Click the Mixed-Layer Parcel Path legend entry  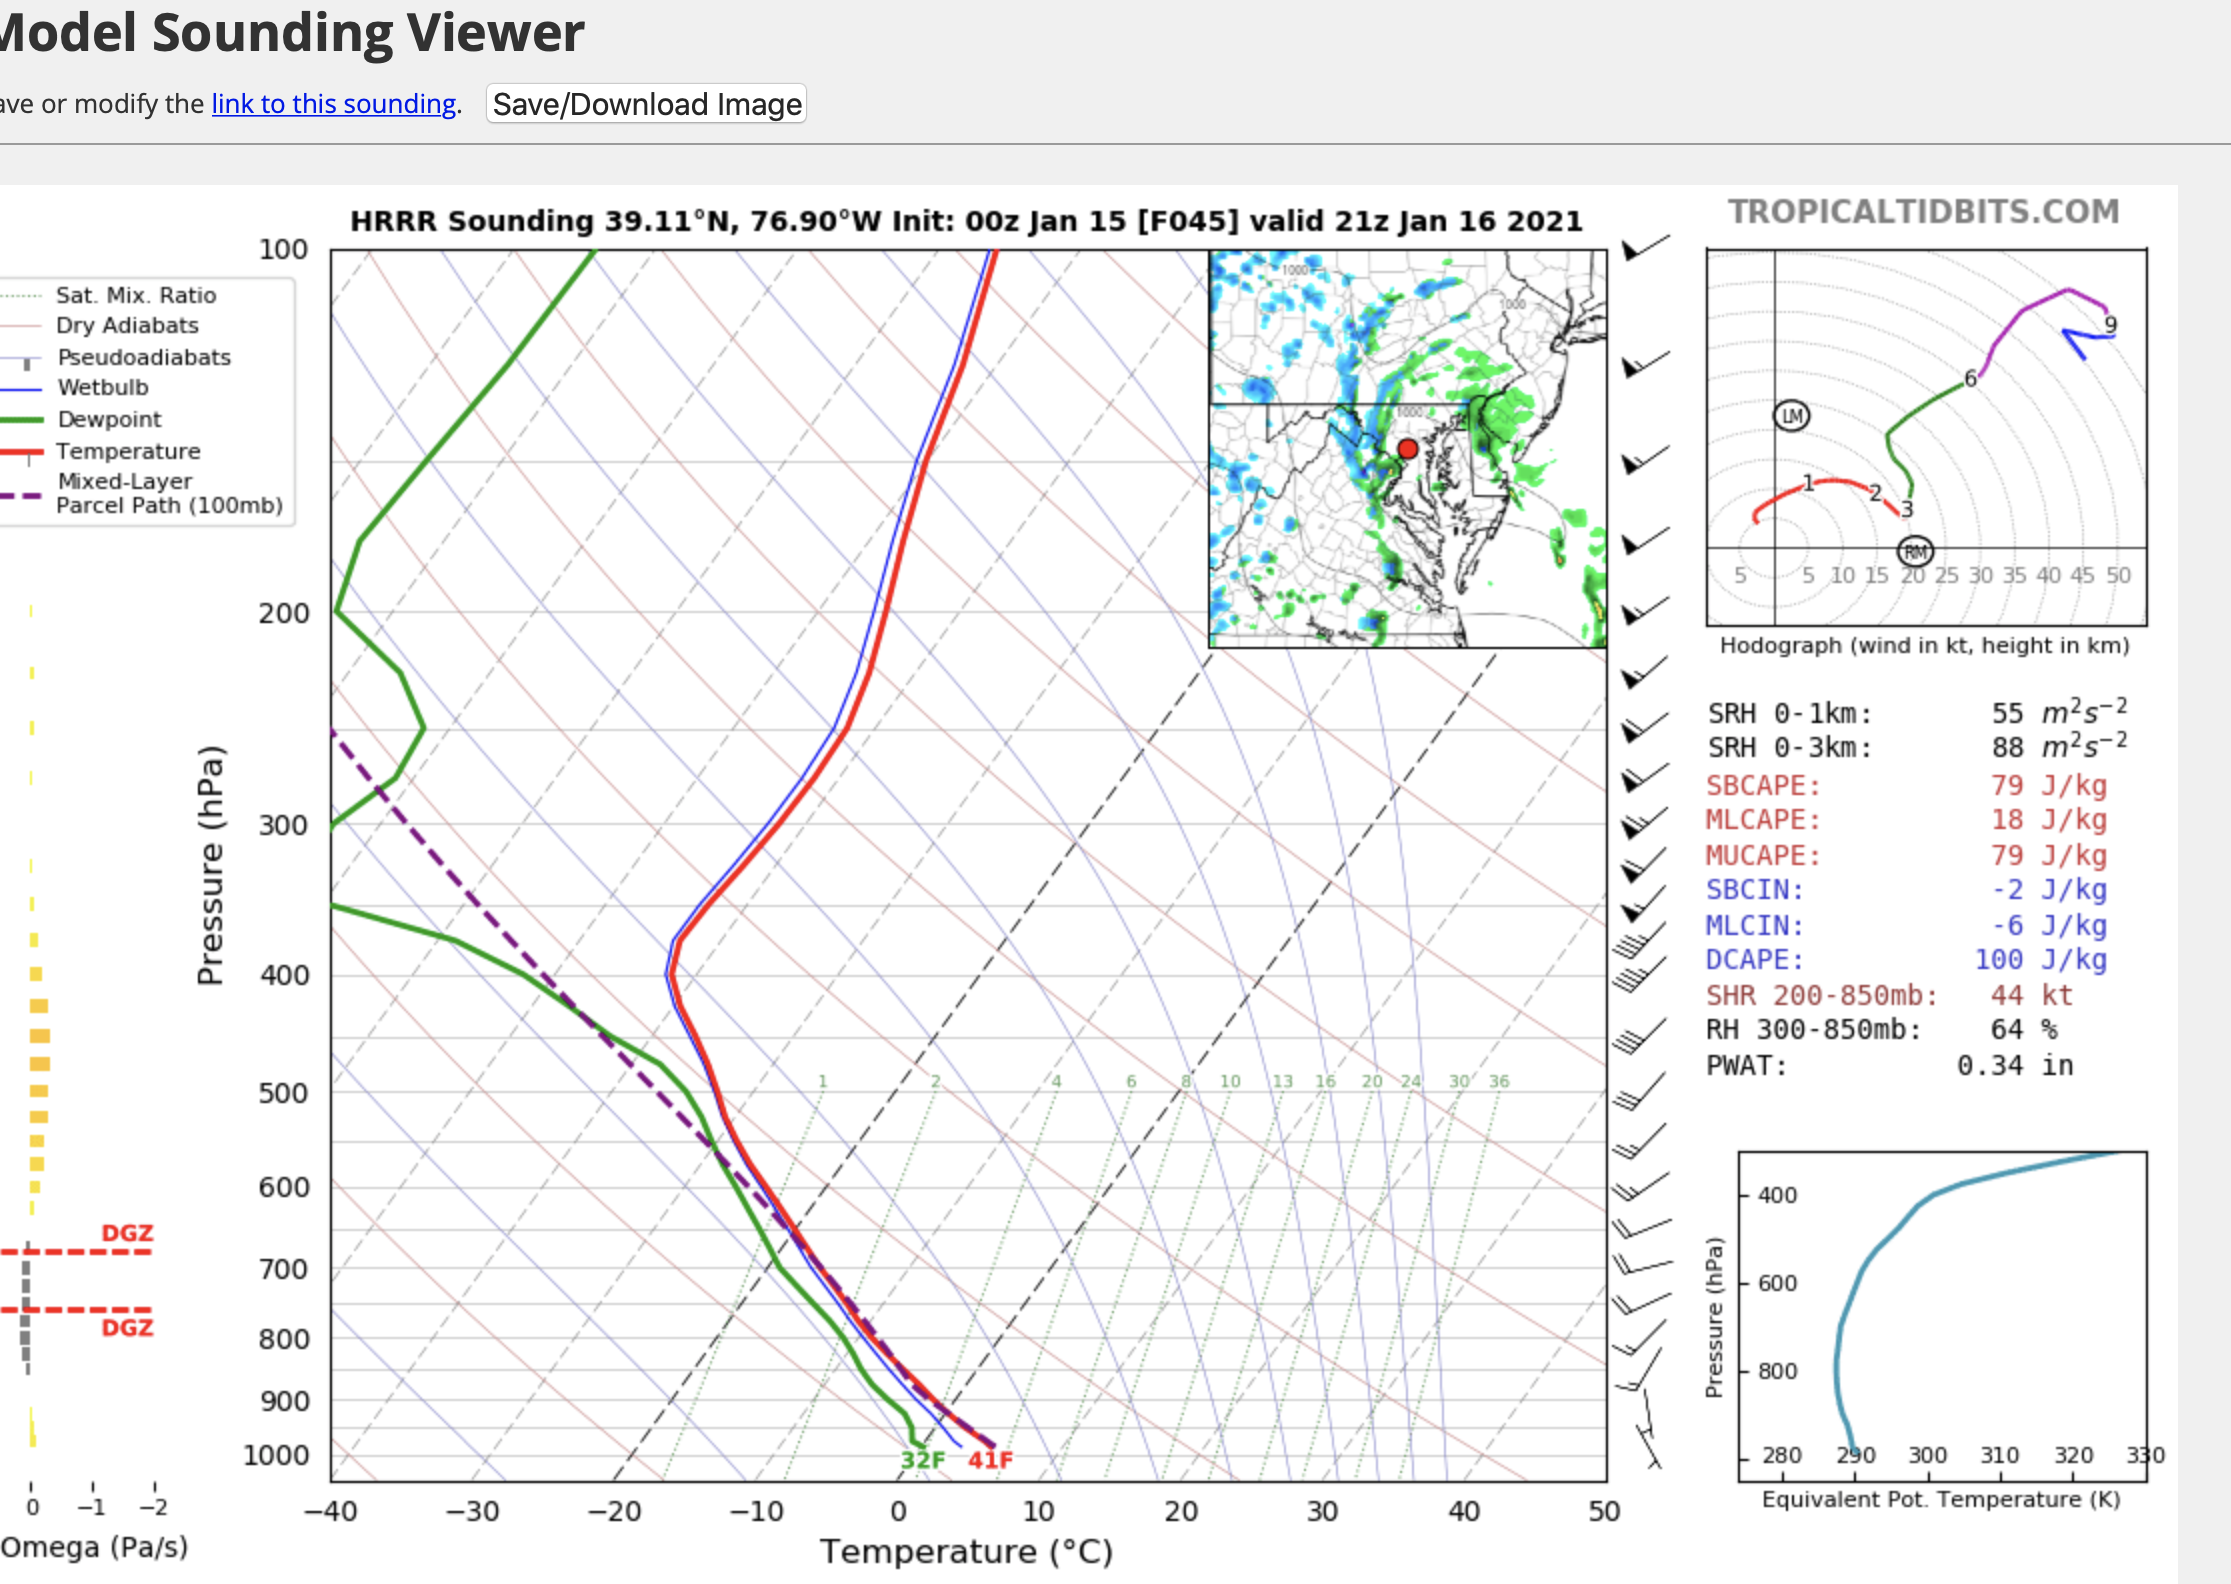[x=142, y=493]
